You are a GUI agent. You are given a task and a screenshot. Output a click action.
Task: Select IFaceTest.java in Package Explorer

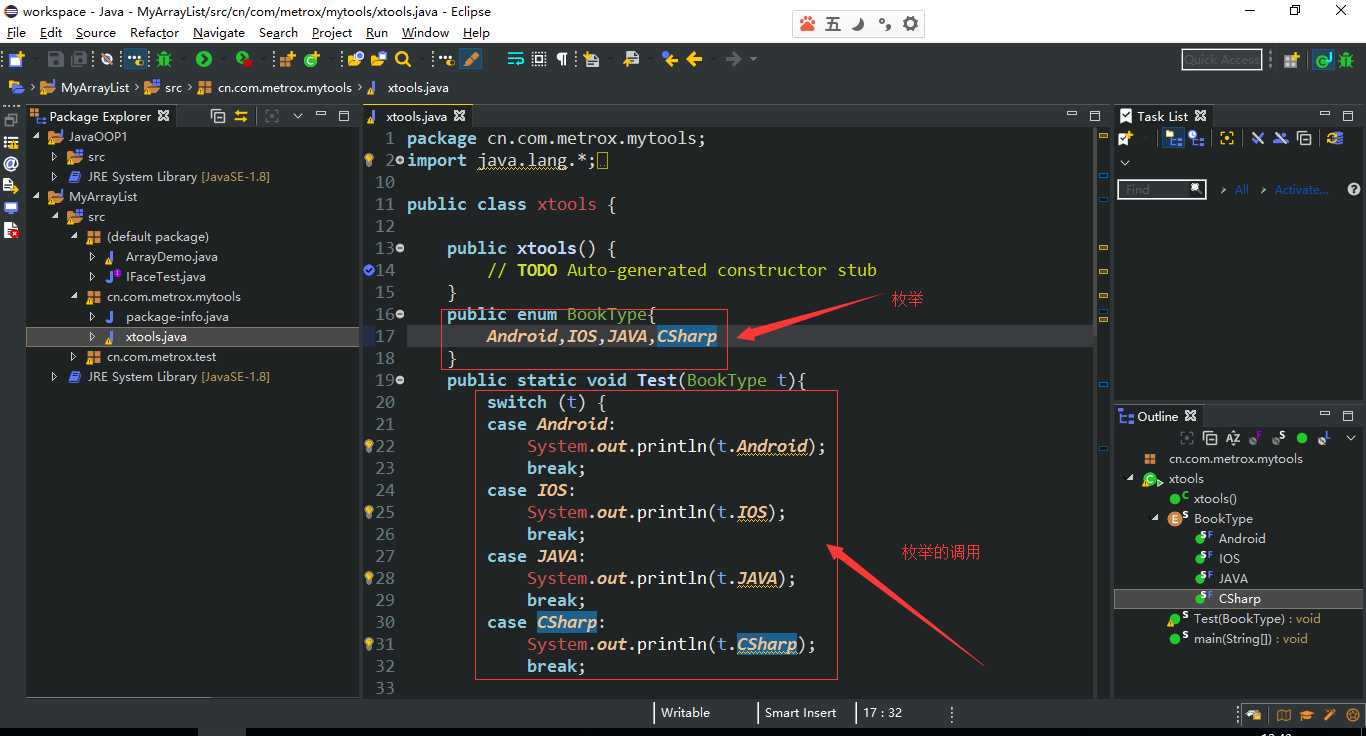click(166, 277)
